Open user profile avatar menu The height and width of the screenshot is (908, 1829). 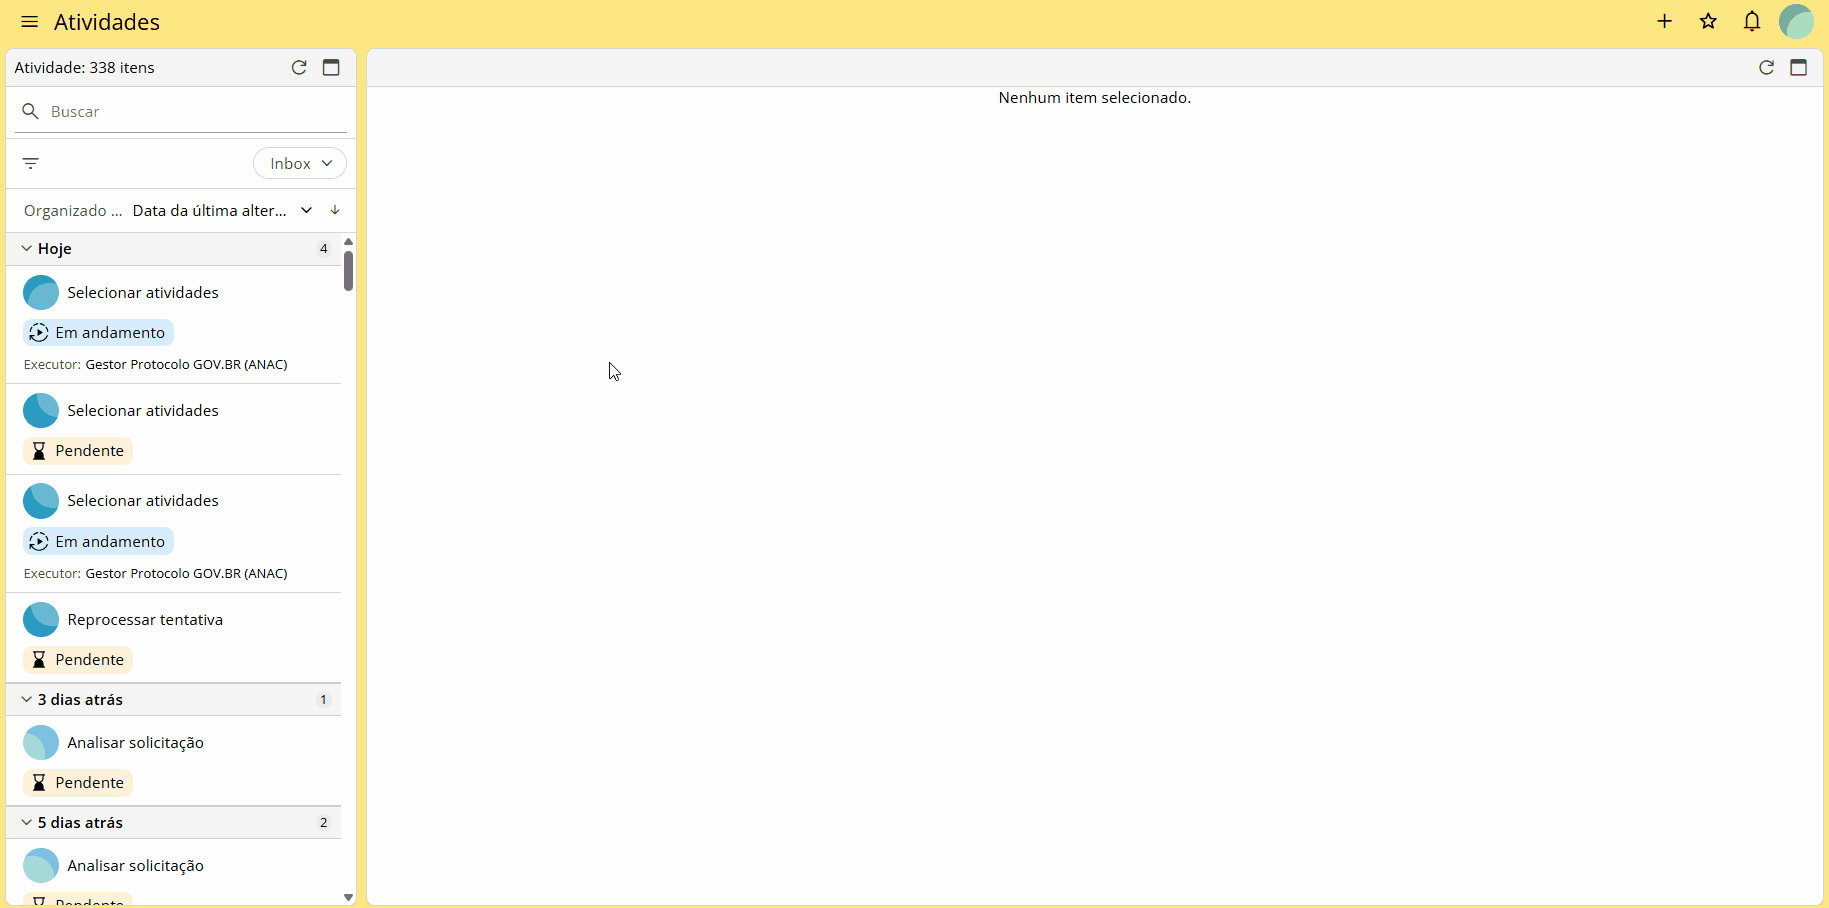pos(1796,21)
